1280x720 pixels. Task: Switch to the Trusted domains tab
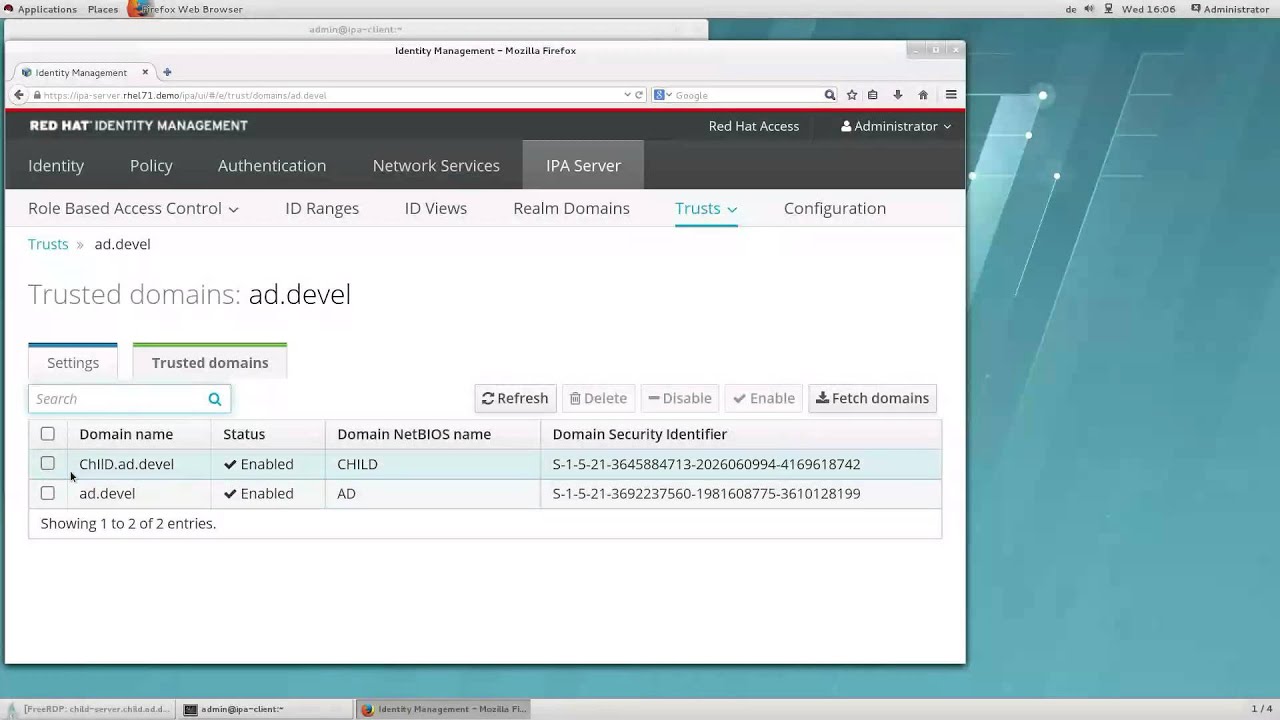coord(210,363)
